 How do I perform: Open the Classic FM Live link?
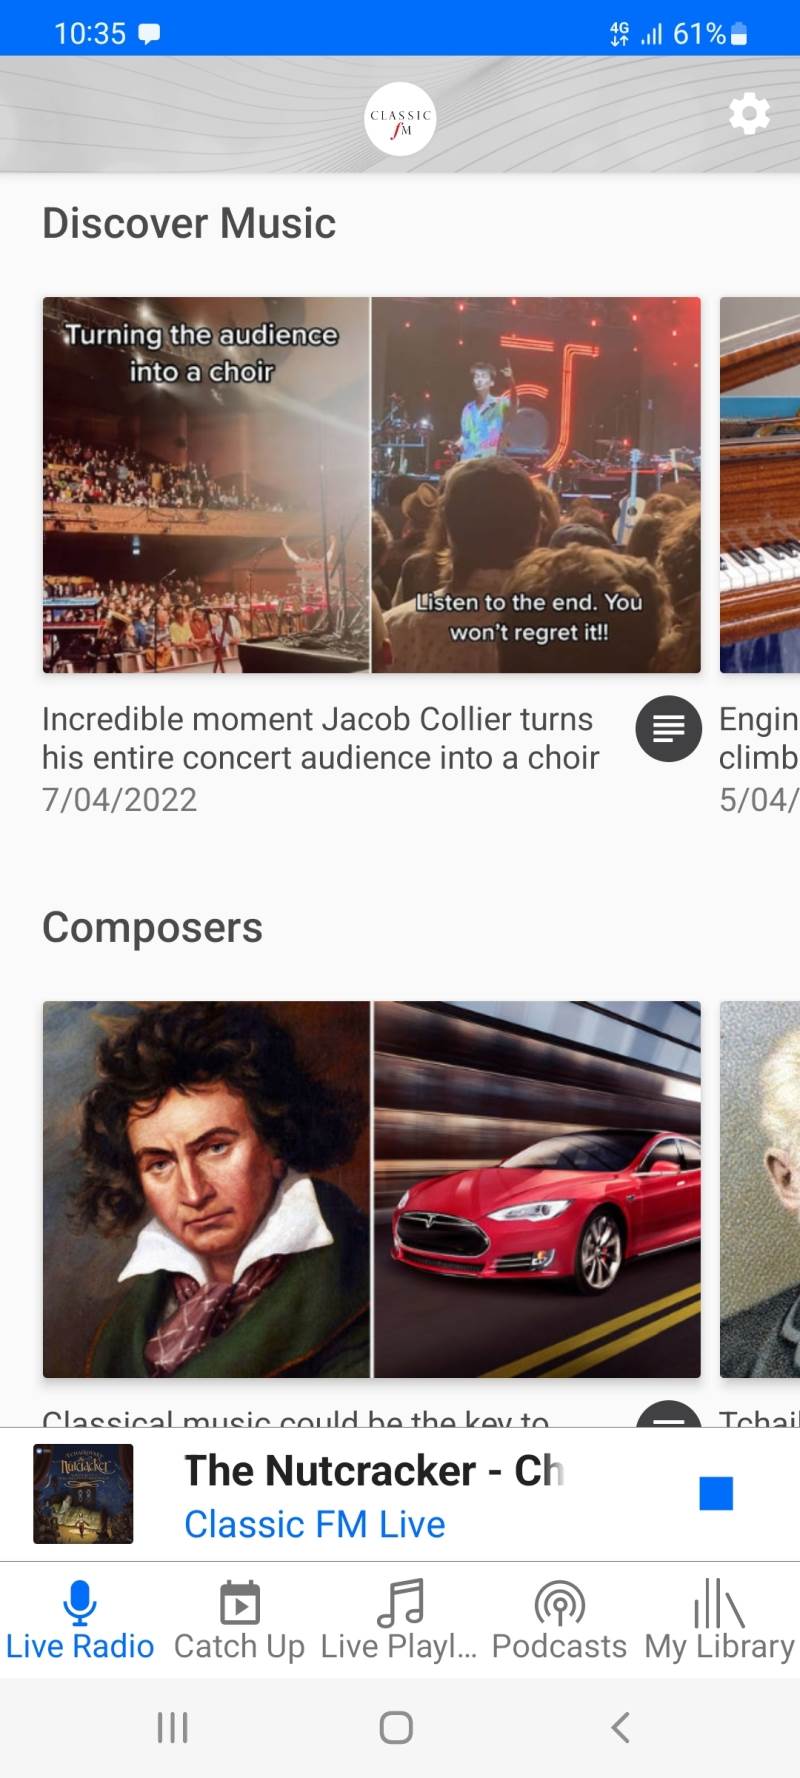click(314, 1524)
